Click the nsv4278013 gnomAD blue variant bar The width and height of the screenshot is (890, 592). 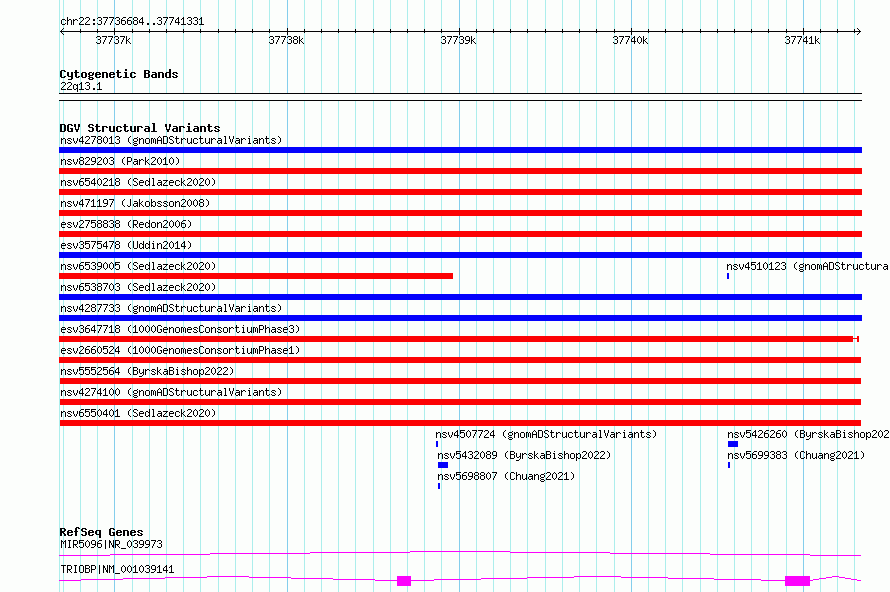pos(460,150)
